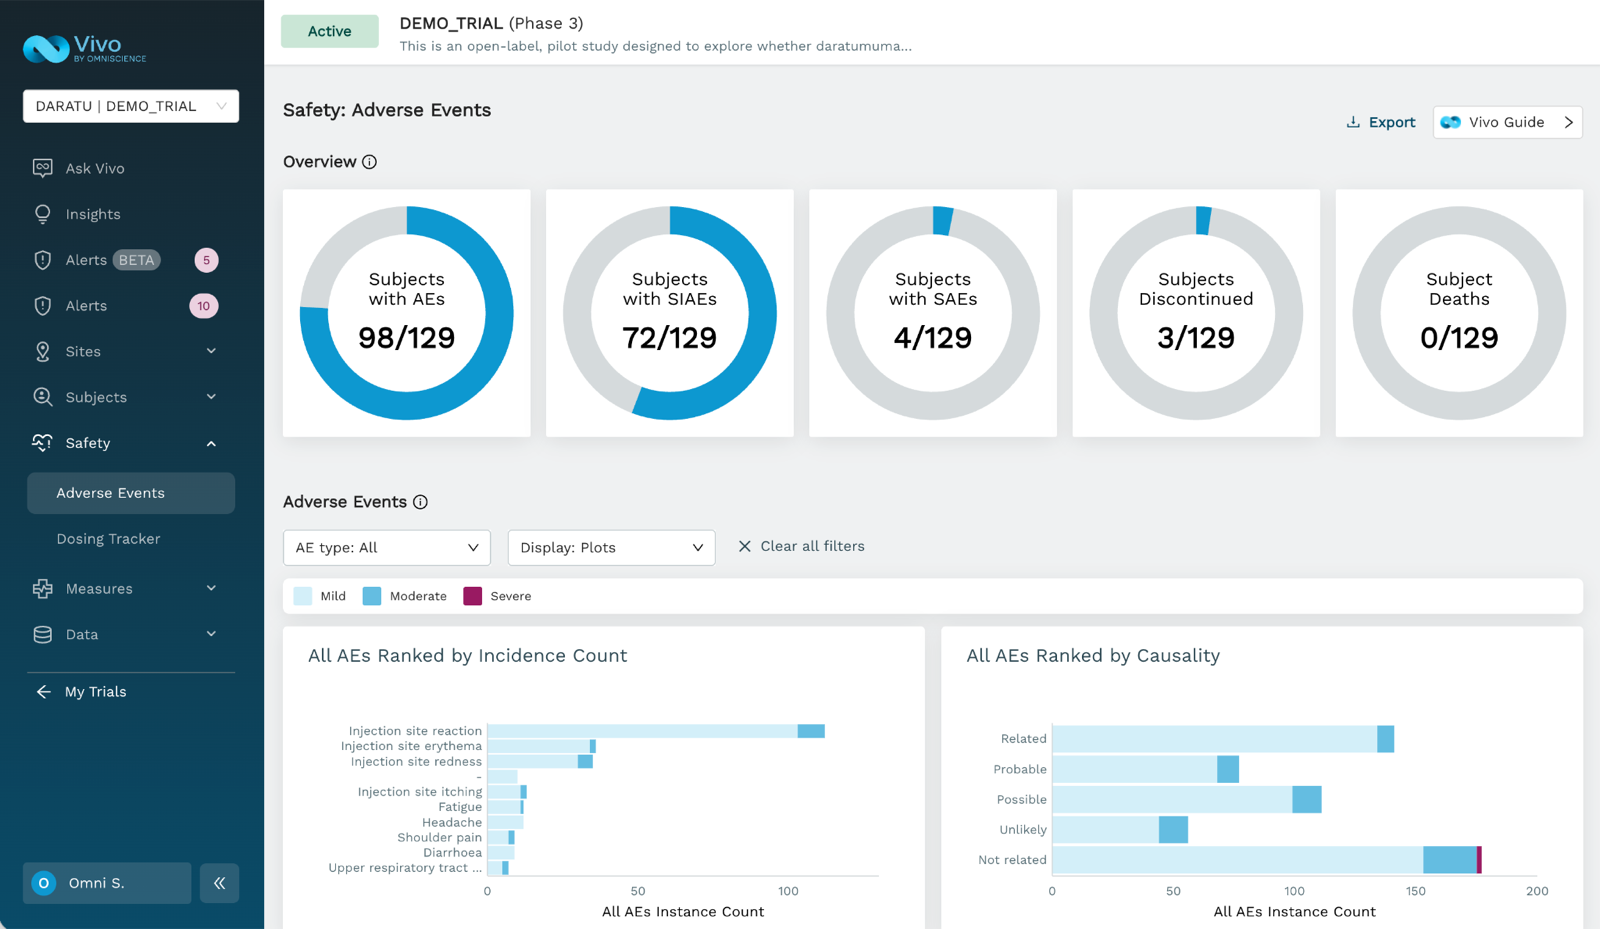Collapse the Safety menu chevron
Screen dimensions: 1600x929
click(x=211, y=443)
